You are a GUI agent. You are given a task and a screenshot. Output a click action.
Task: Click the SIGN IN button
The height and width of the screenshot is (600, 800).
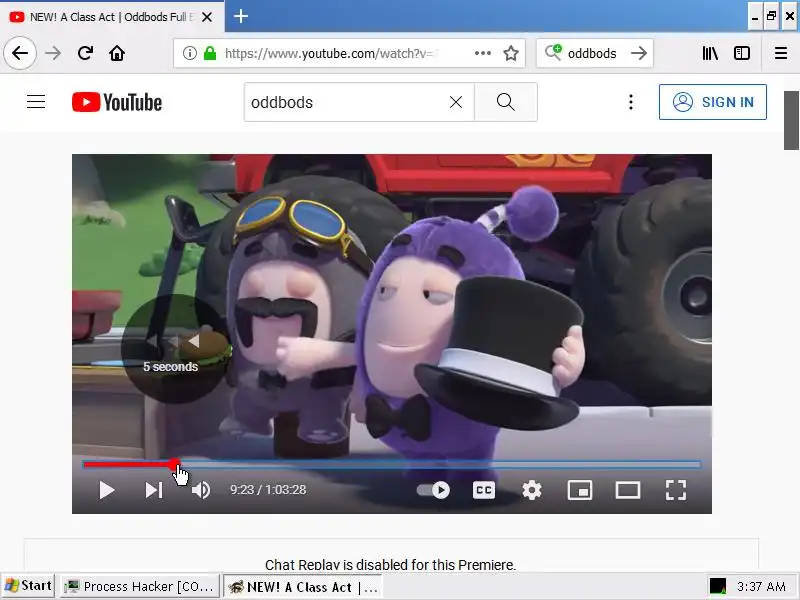tap(713, 102)
